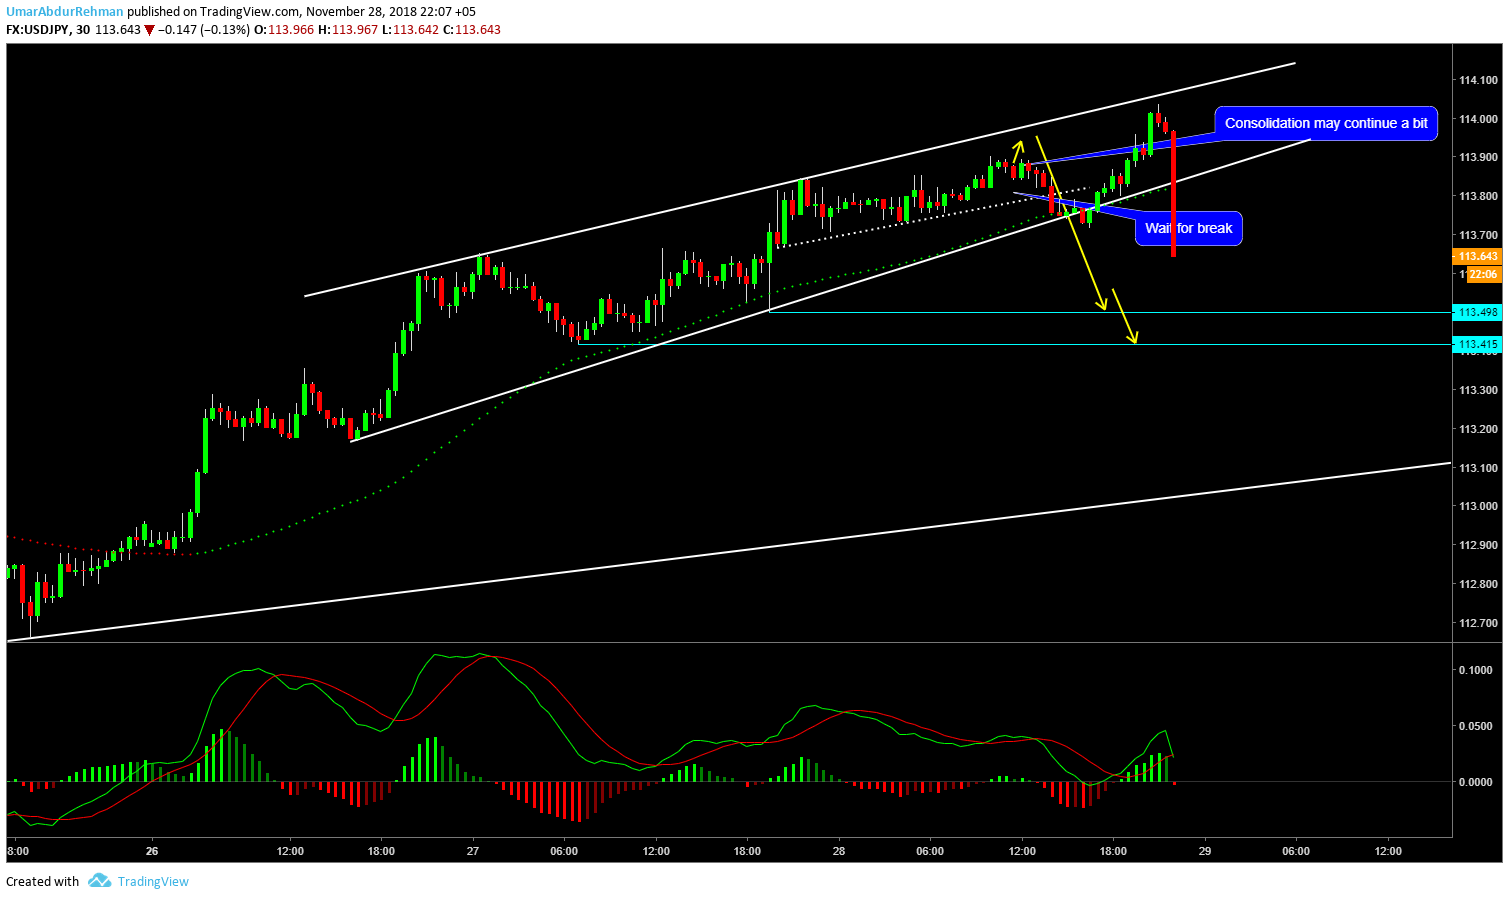Click the date 26 on time axis
The height and width of the screenshot is (899, 1509).
coord(152,851)
